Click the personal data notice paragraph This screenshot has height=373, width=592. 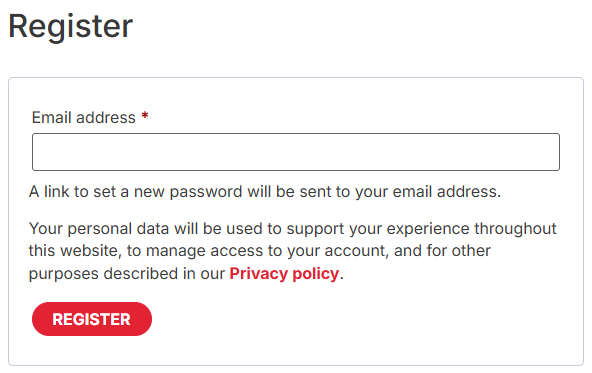[x=293, y=251]
